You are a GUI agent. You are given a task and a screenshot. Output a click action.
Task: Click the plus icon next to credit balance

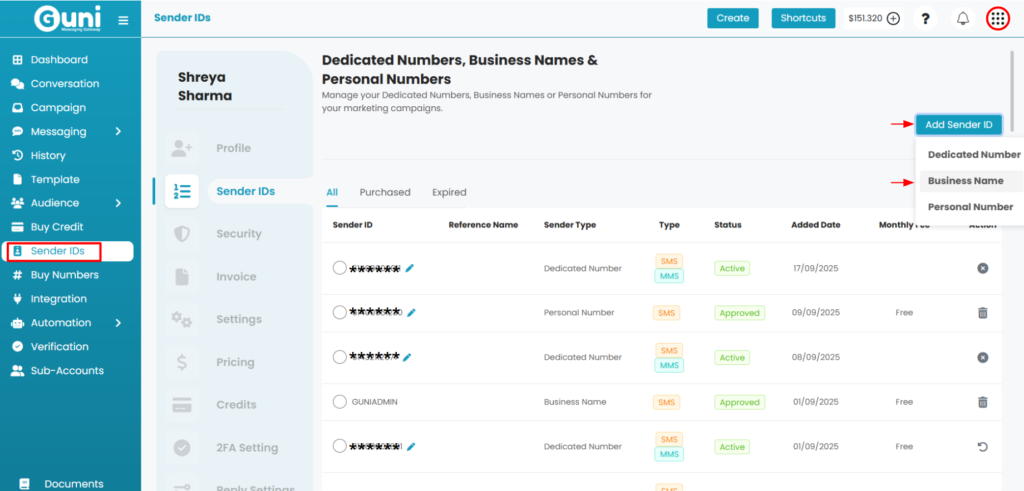893,18
